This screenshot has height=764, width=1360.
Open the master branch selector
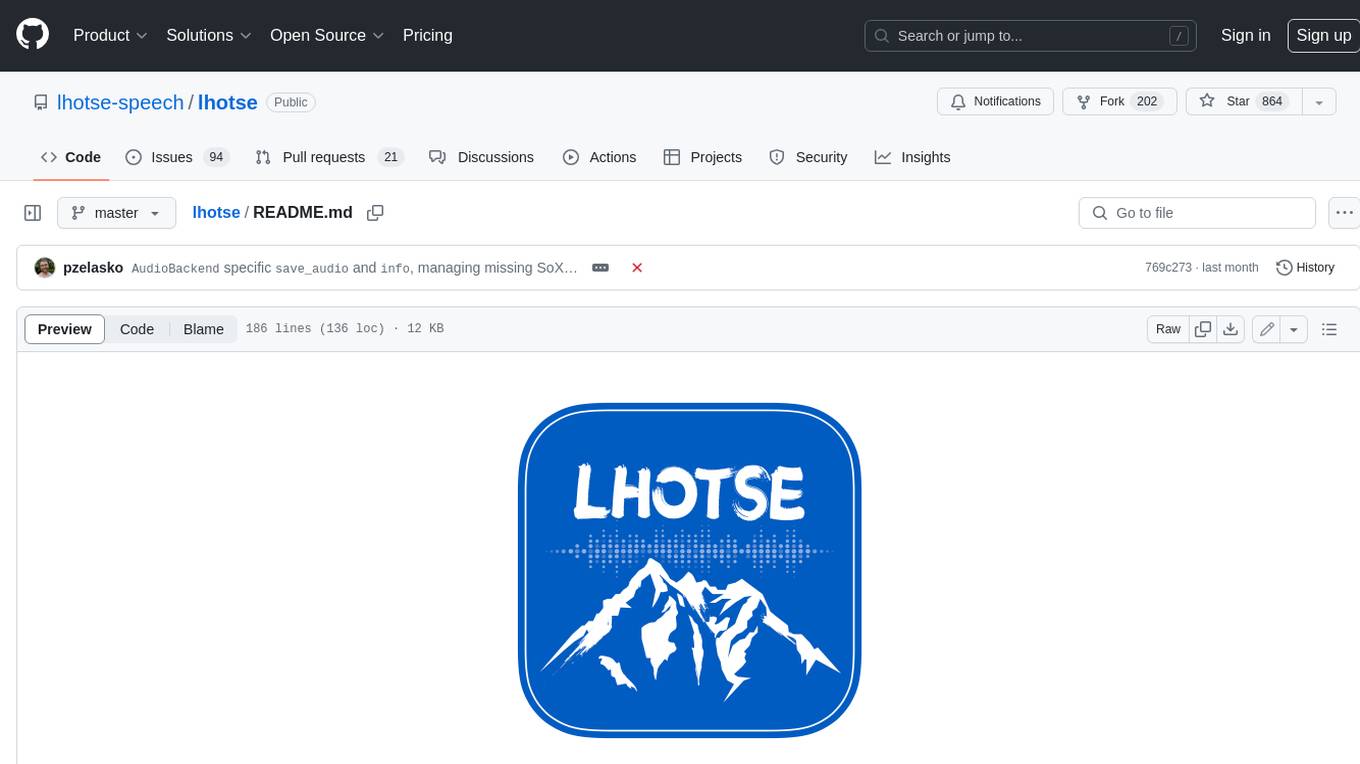(x=116, y=213)
